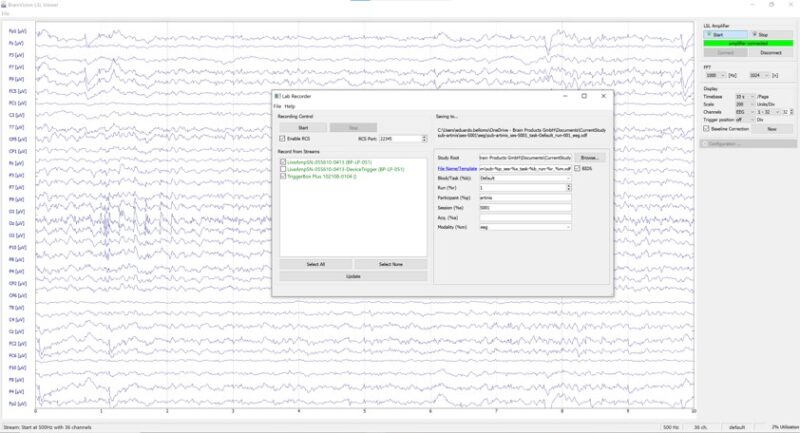
Task: Click the Study Root path field
Action: 525,158
